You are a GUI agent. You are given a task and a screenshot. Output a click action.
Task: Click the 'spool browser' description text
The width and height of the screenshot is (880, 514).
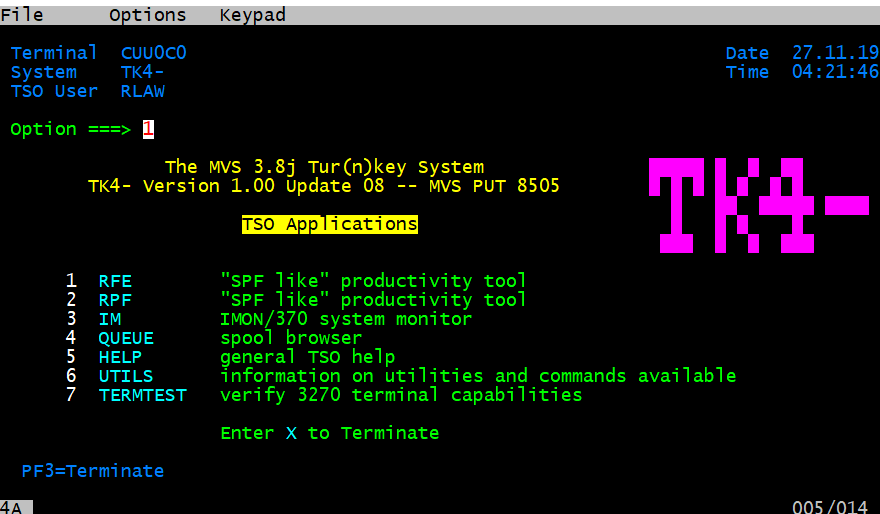(x=291, y=338)
